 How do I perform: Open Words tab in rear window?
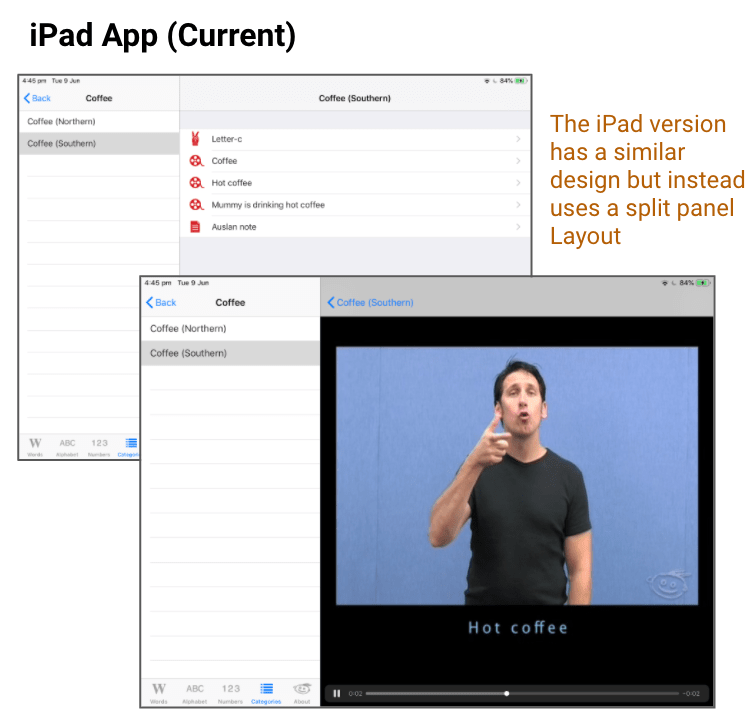click(x=35, y=447)
